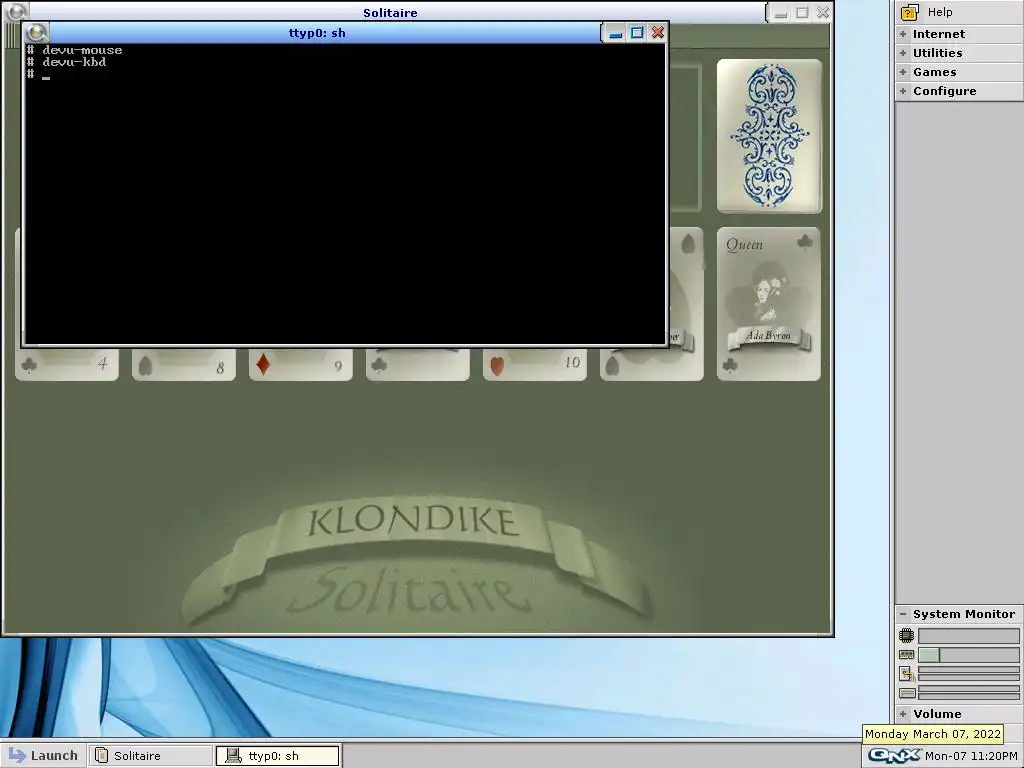Expand the Internet group
Viewport: 1024px width, 768px height.
(903, 34)
